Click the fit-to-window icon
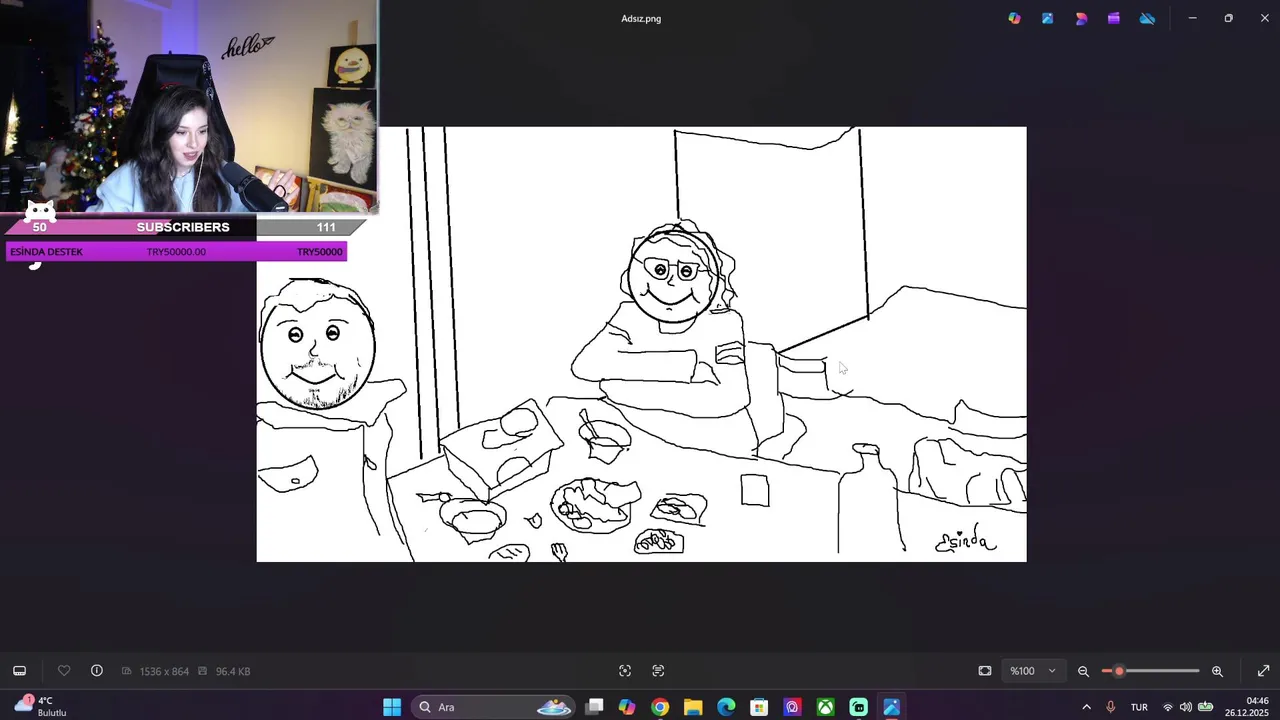1280x720 pixels. click(985, 671)
